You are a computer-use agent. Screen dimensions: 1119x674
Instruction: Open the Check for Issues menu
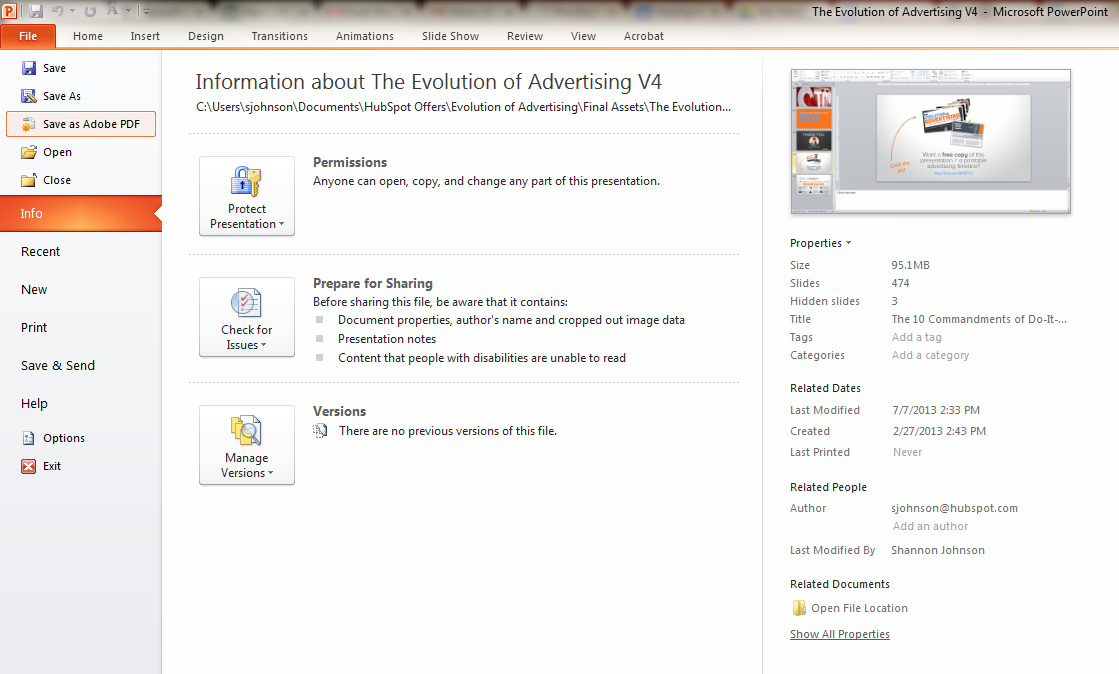246,318
